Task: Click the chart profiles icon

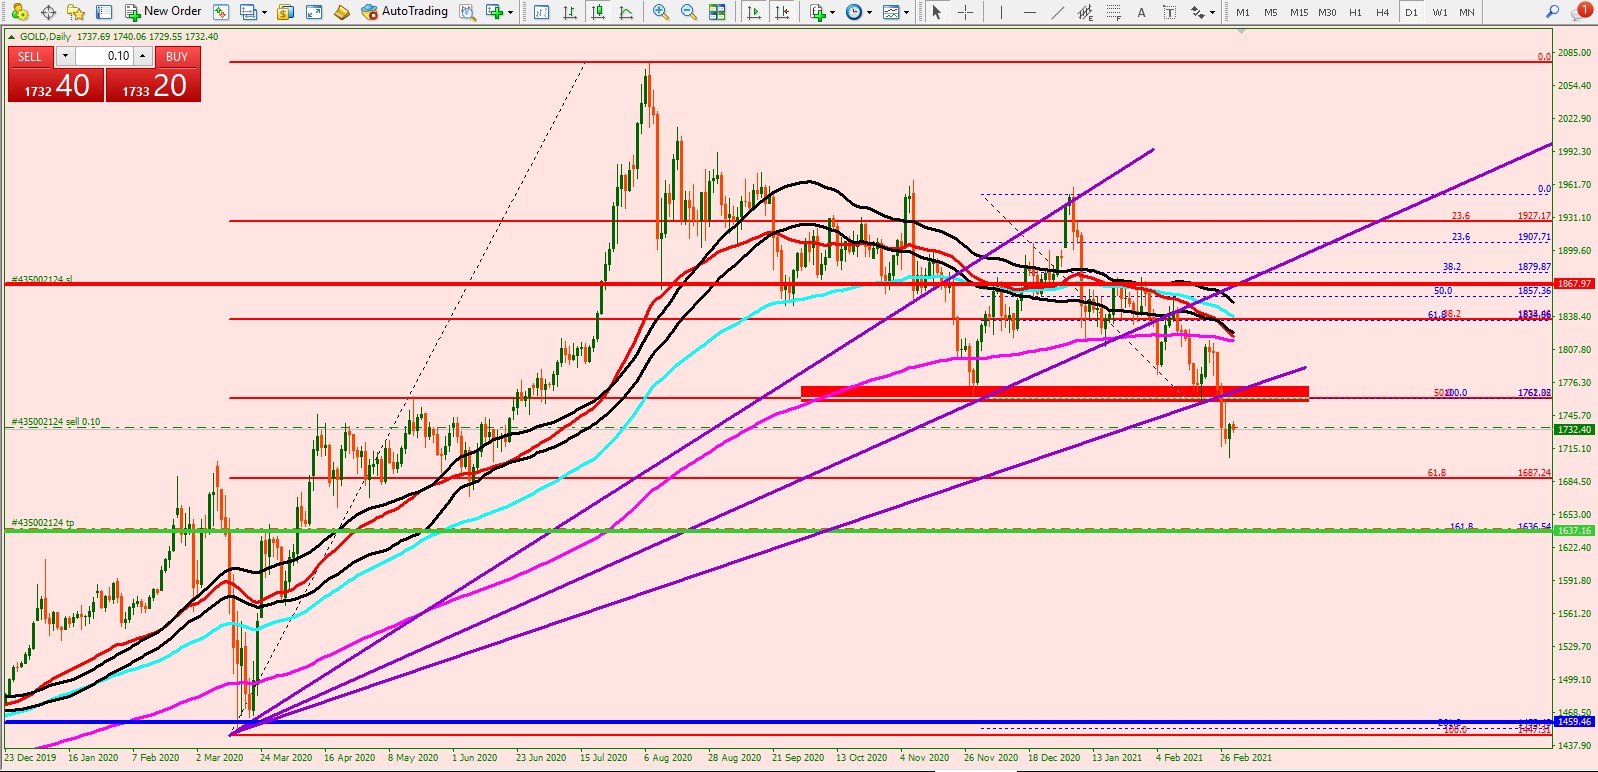Action: (247, 12)
